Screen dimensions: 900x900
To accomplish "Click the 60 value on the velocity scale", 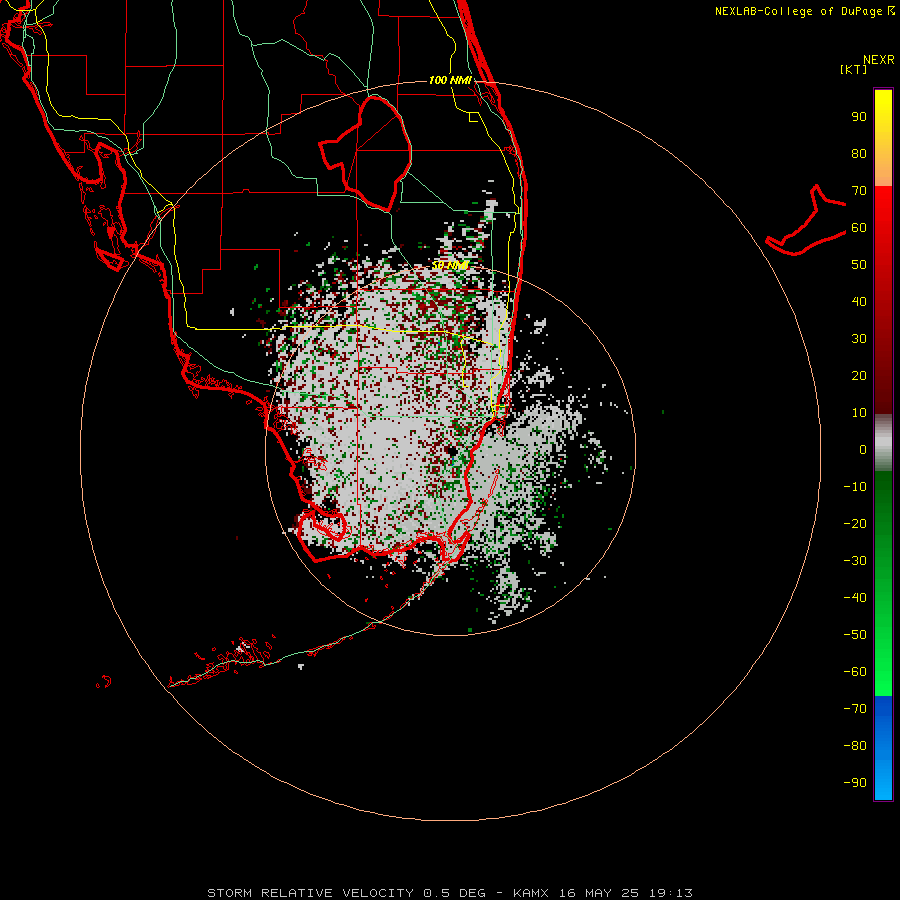I will pos(859,228).
